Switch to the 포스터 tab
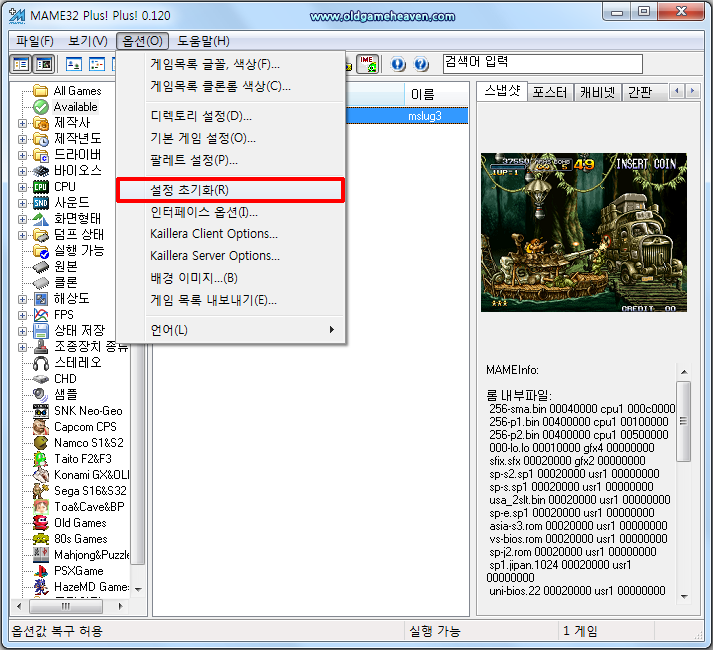 pos(550,92)
